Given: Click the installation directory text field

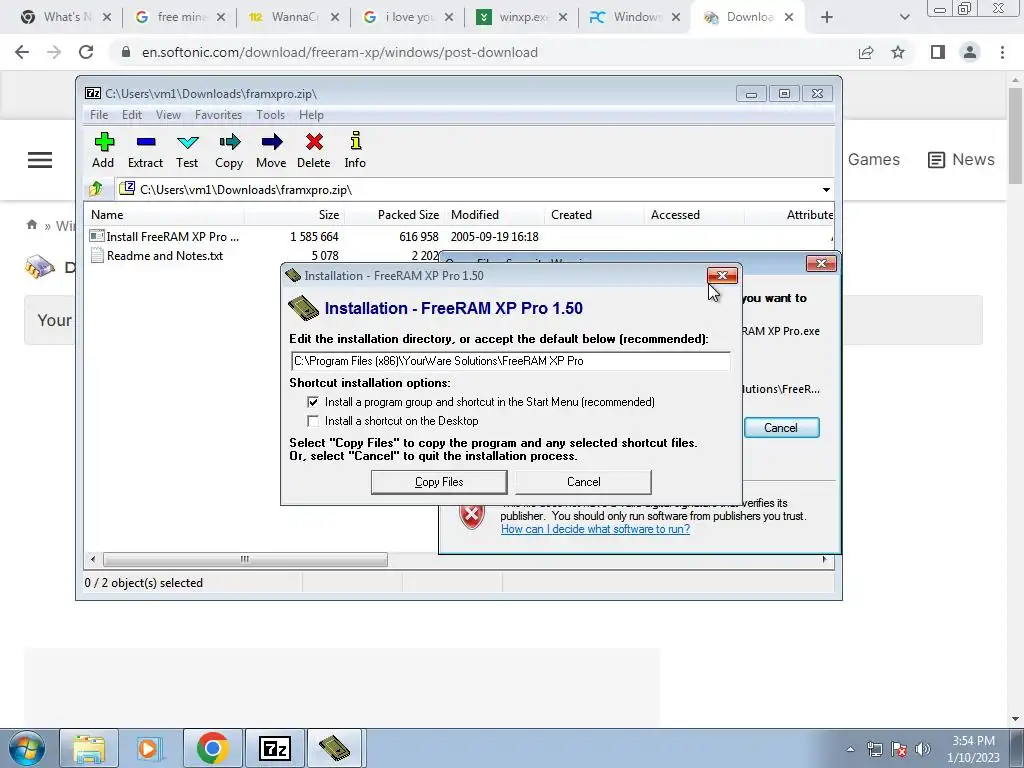Looking at the screenshot, I should point(510,360).
